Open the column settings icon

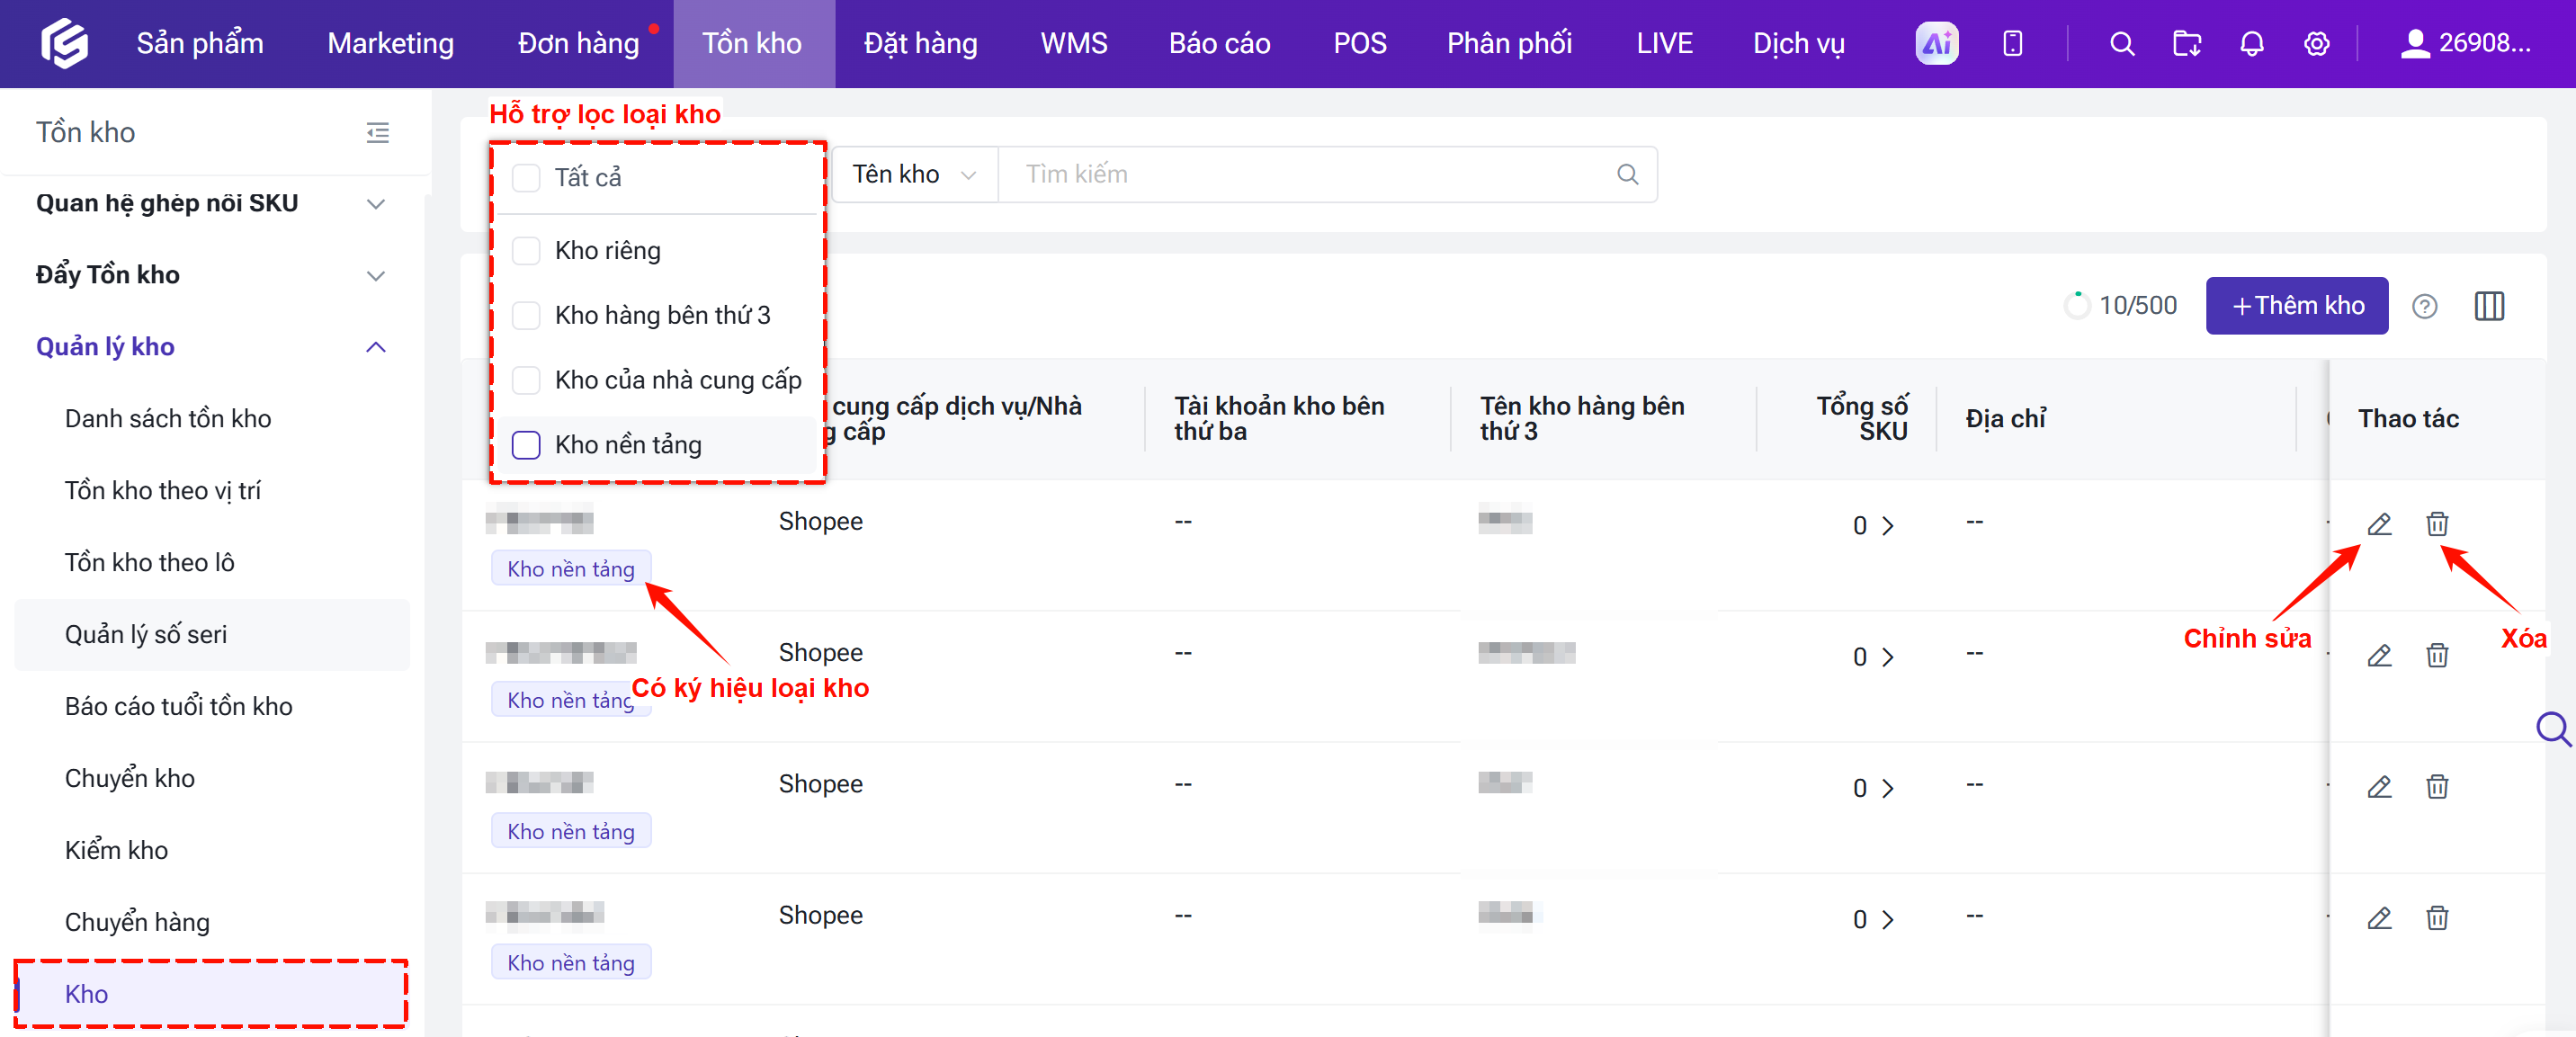(2489, 306)
